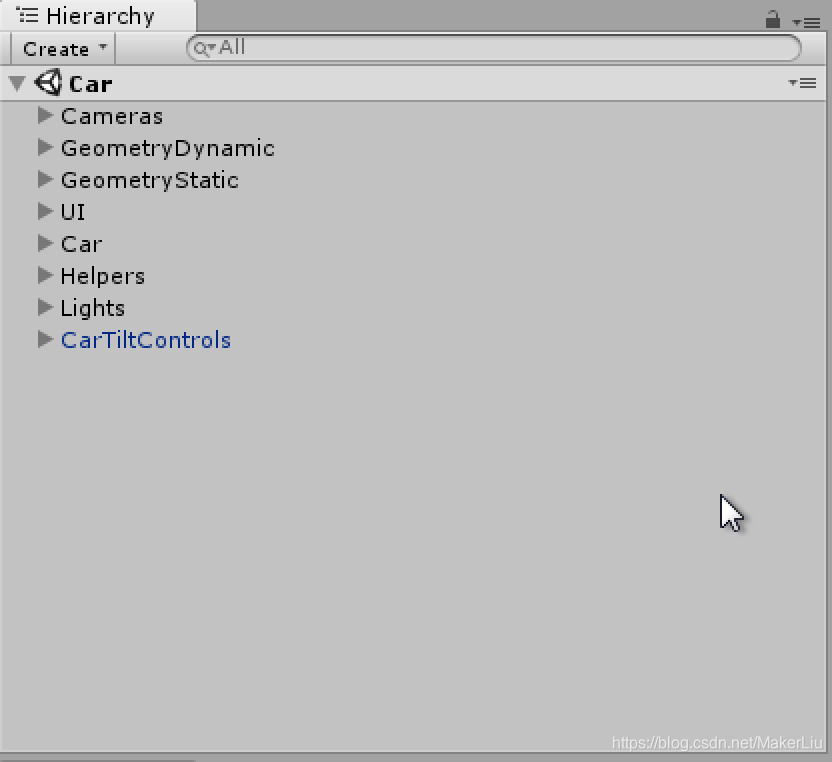Expand the UI object
Image resolution: width=832 pixels, height=762 pixels.
[x=46, y=211]
